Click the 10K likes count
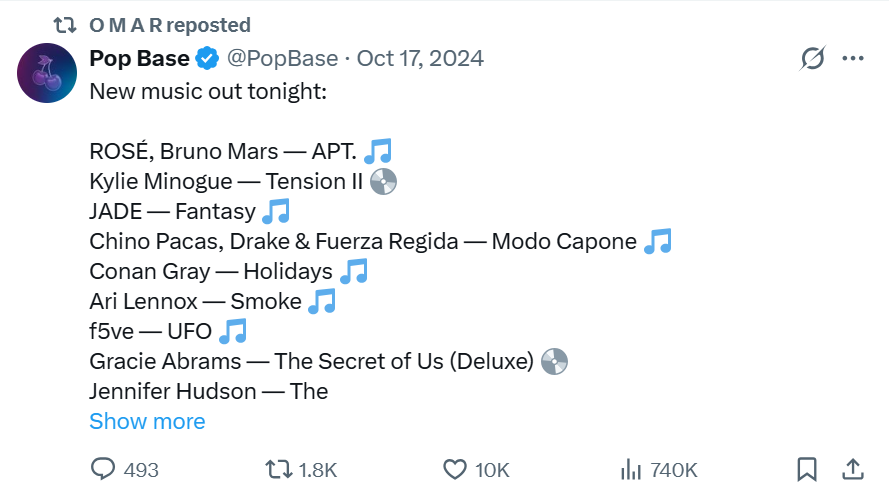Viewport: 889px width, 500px height. 492,470
